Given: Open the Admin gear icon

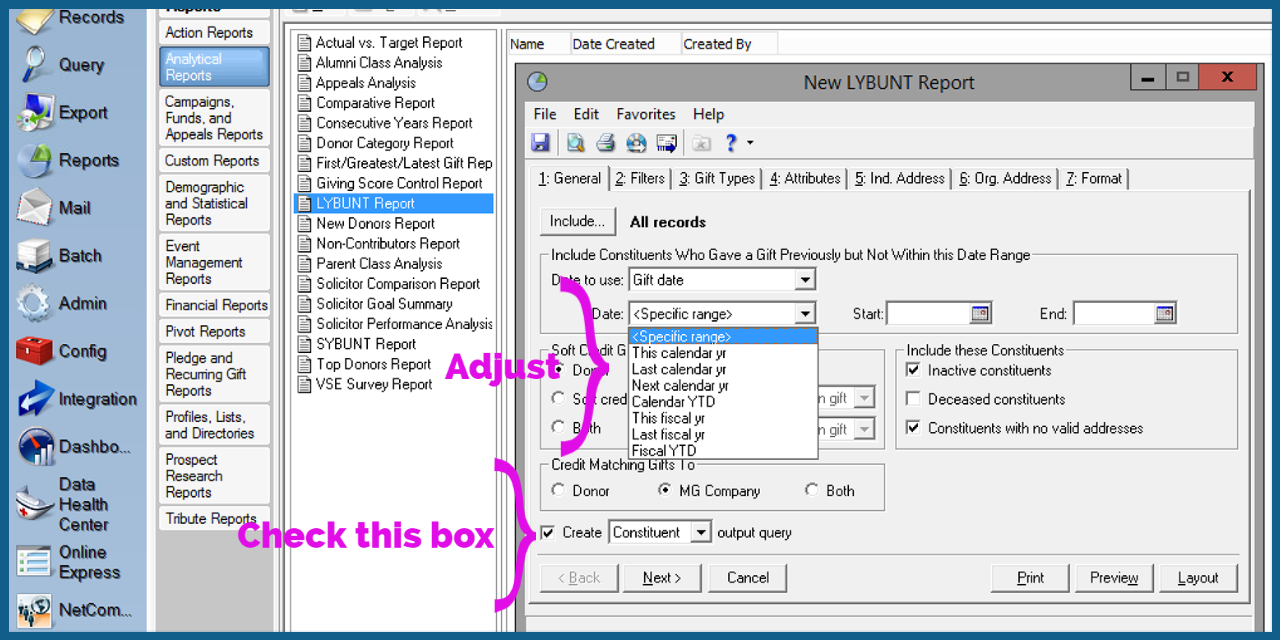Looking at the screenshot, I should tap(35, 304).
